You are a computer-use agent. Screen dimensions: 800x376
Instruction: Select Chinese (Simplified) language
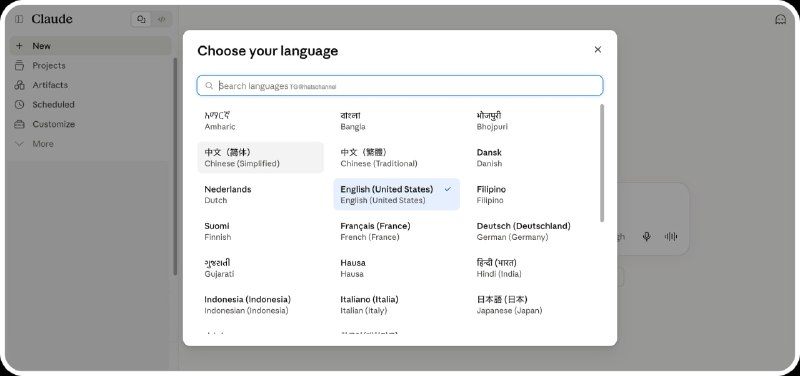(260, 158)
